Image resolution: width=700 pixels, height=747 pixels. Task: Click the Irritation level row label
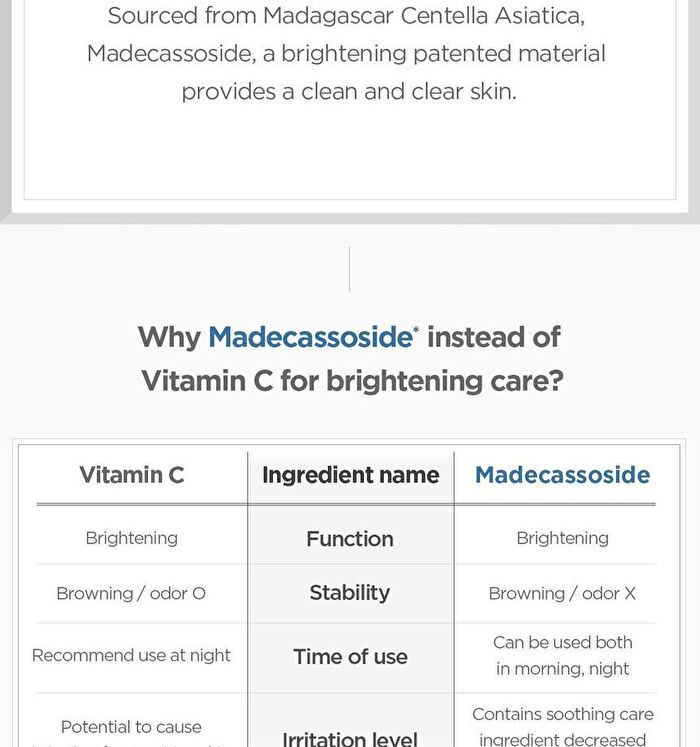(350, 738)
